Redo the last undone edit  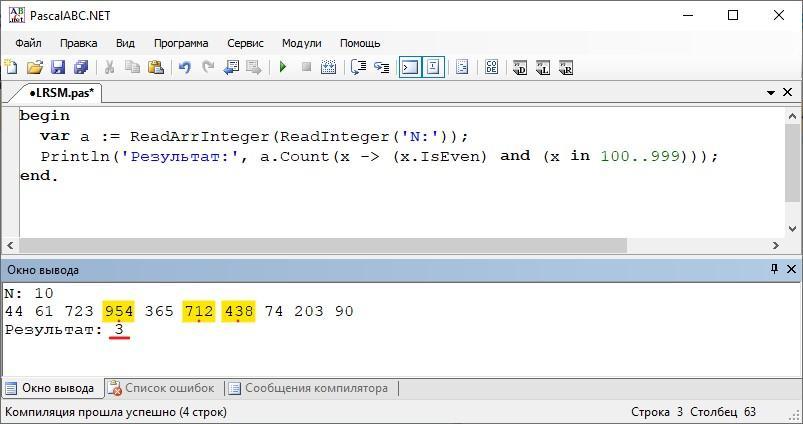pyautogui.click(x=208, y=67)
